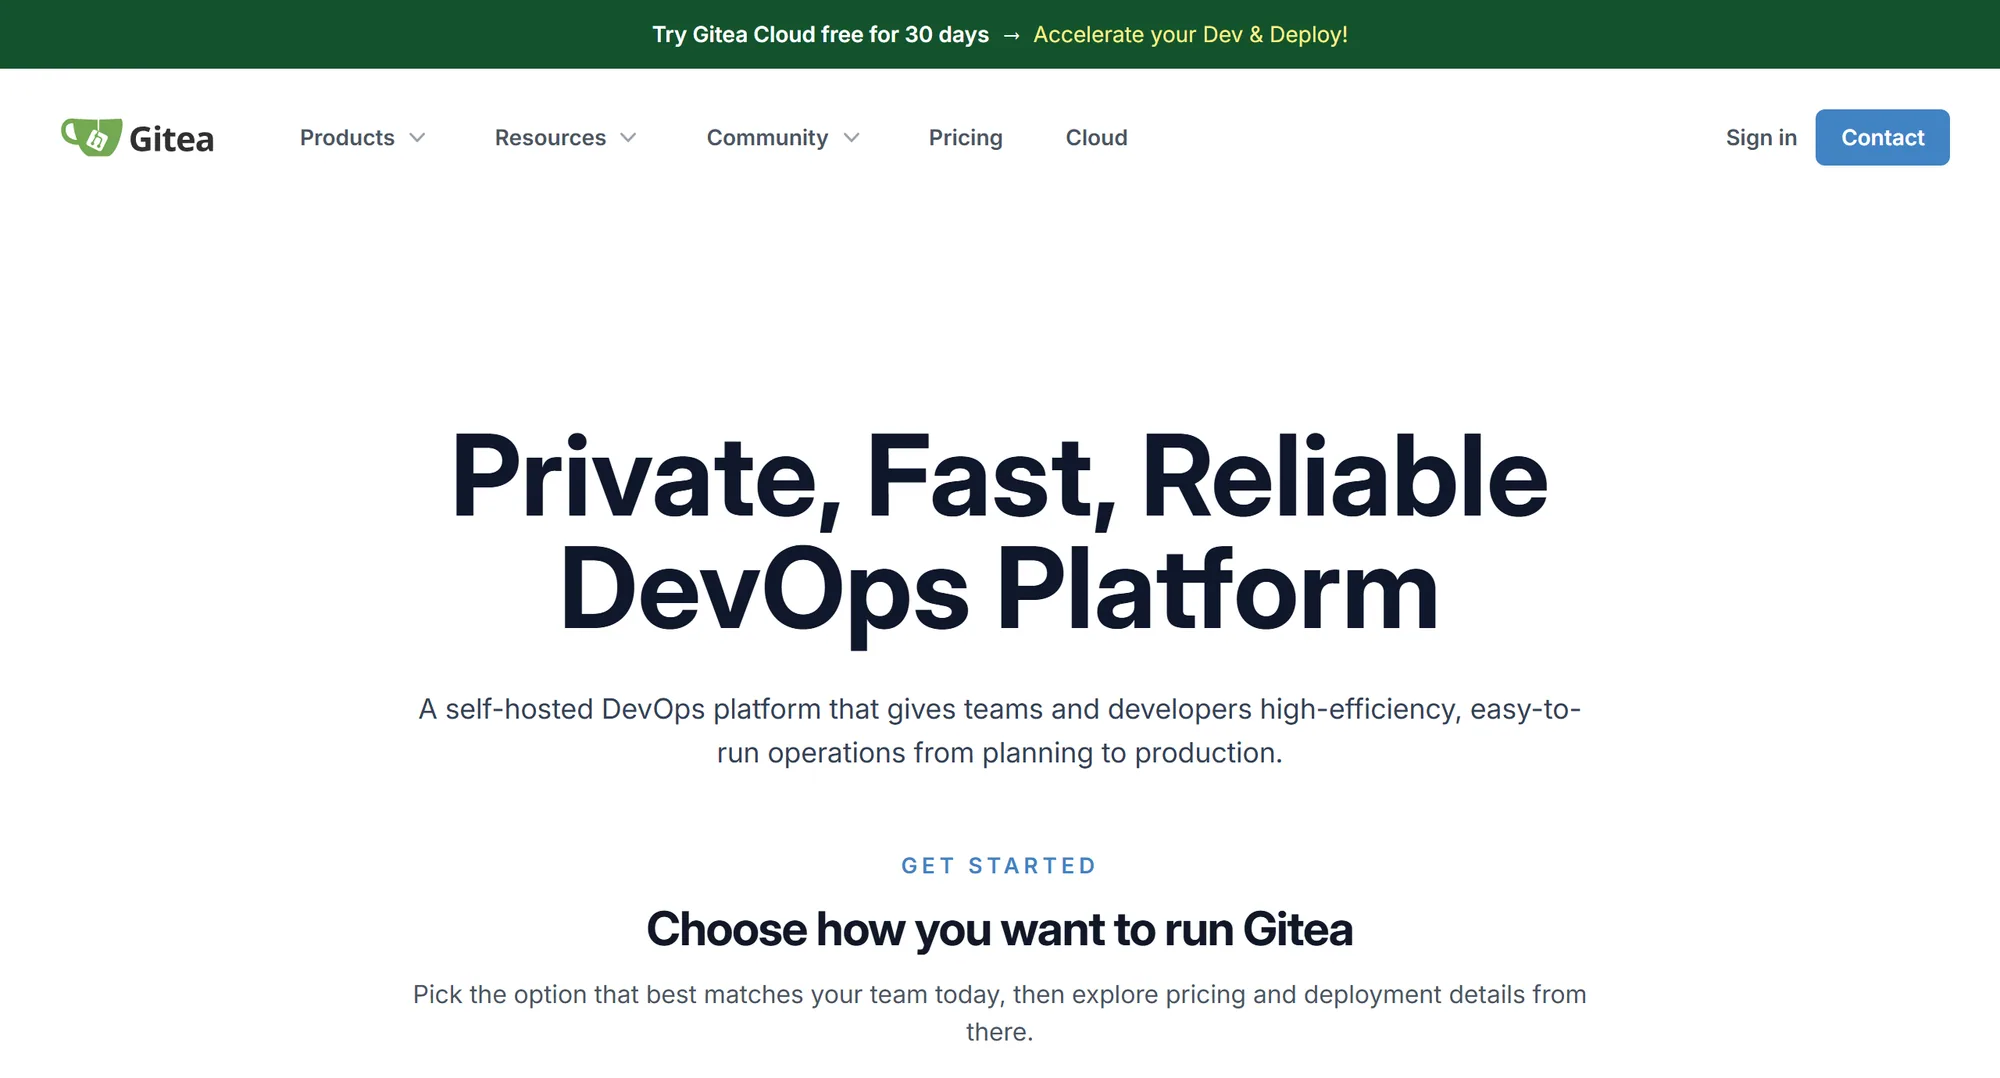Click 'Choose how you want to run Gitea' heading
This screenshot has height=1078, width=2000.
[1000, 929]
